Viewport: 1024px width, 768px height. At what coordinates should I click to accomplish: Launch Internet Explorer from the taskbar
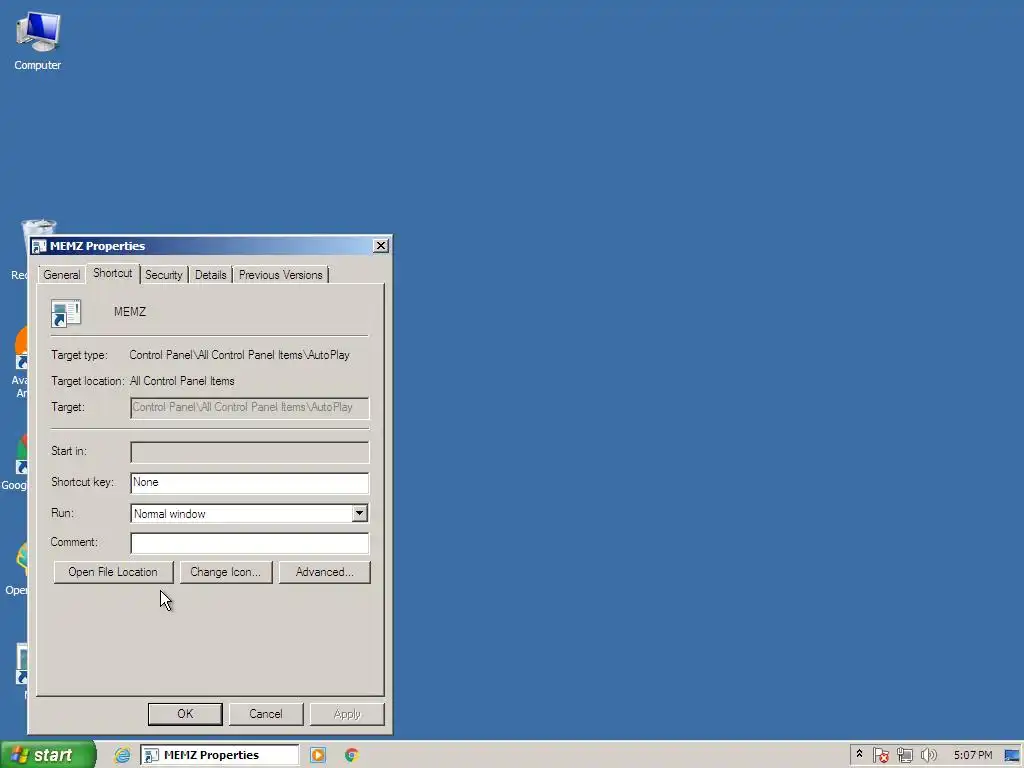point(122,755)
